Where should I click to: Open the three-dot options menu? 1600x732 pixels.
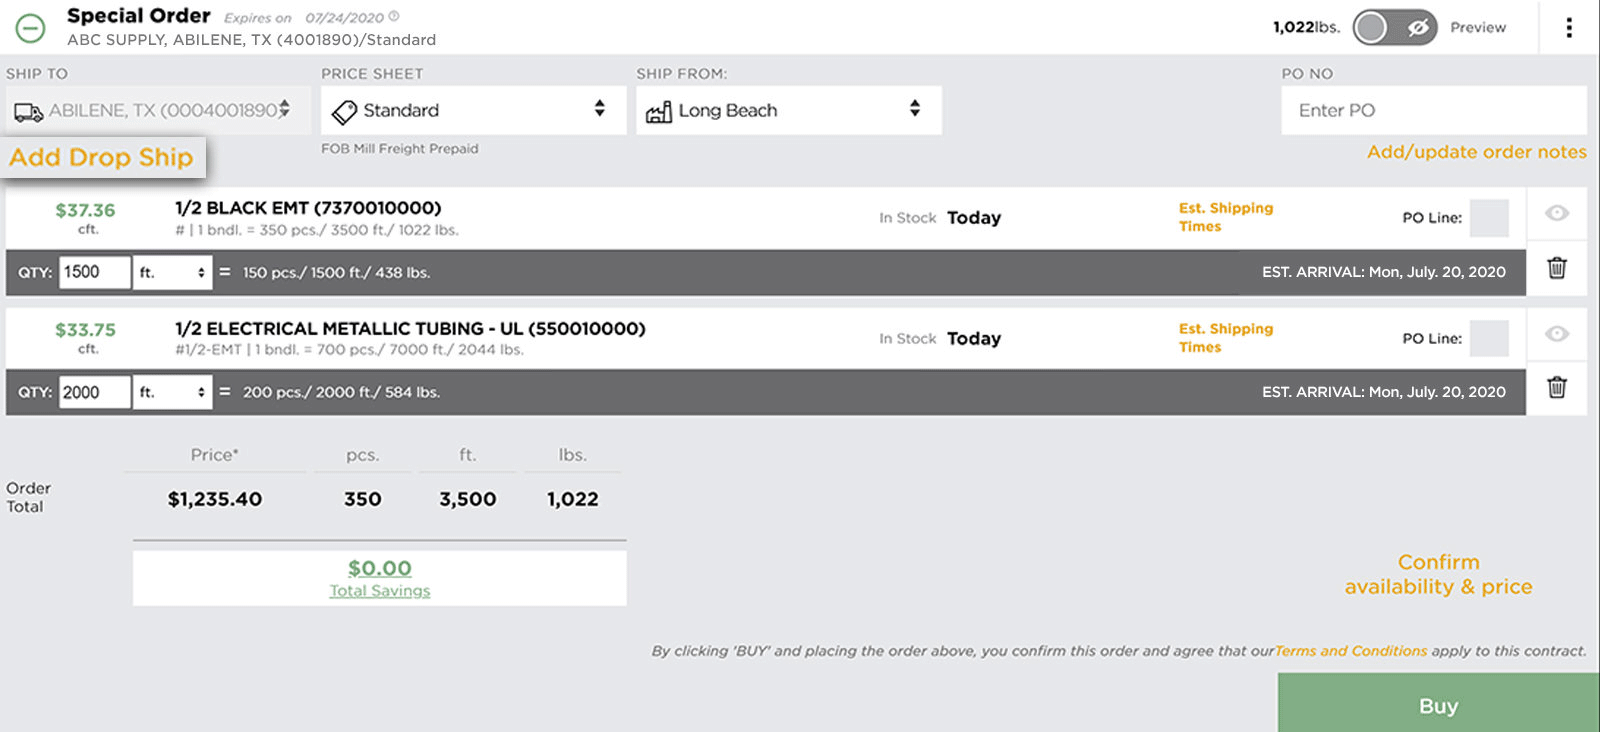coord(1568,28)
